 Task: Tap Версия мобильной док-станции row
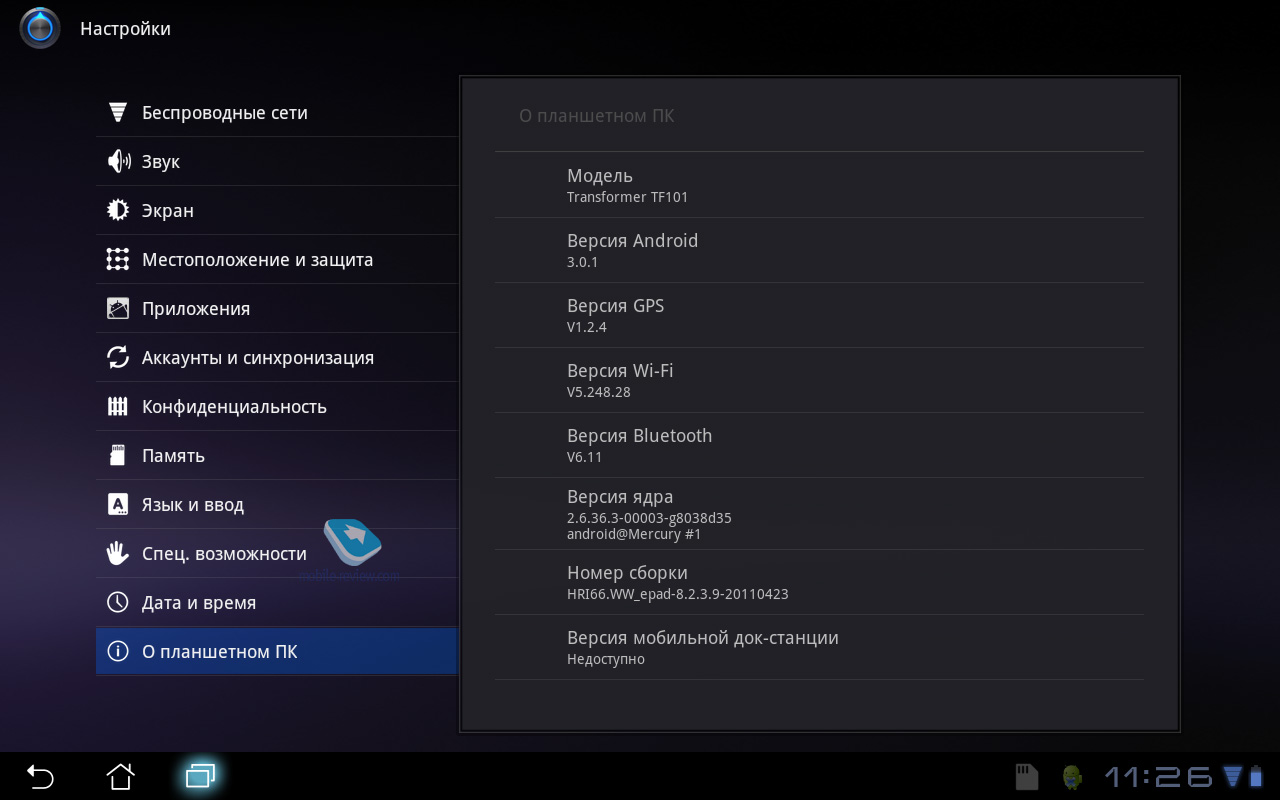[x=819, y=647]
